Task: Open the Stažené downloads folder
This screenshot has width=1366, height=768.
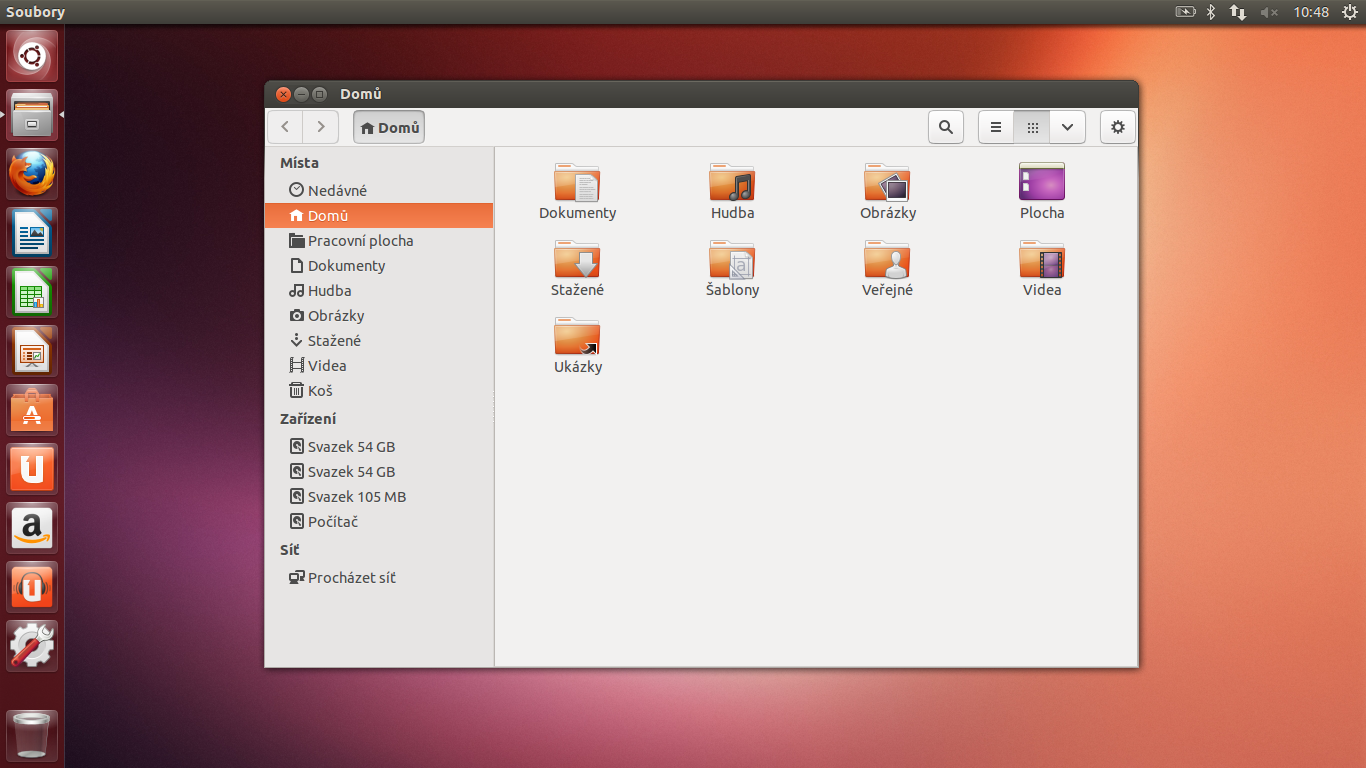Action: click(577, 261)
